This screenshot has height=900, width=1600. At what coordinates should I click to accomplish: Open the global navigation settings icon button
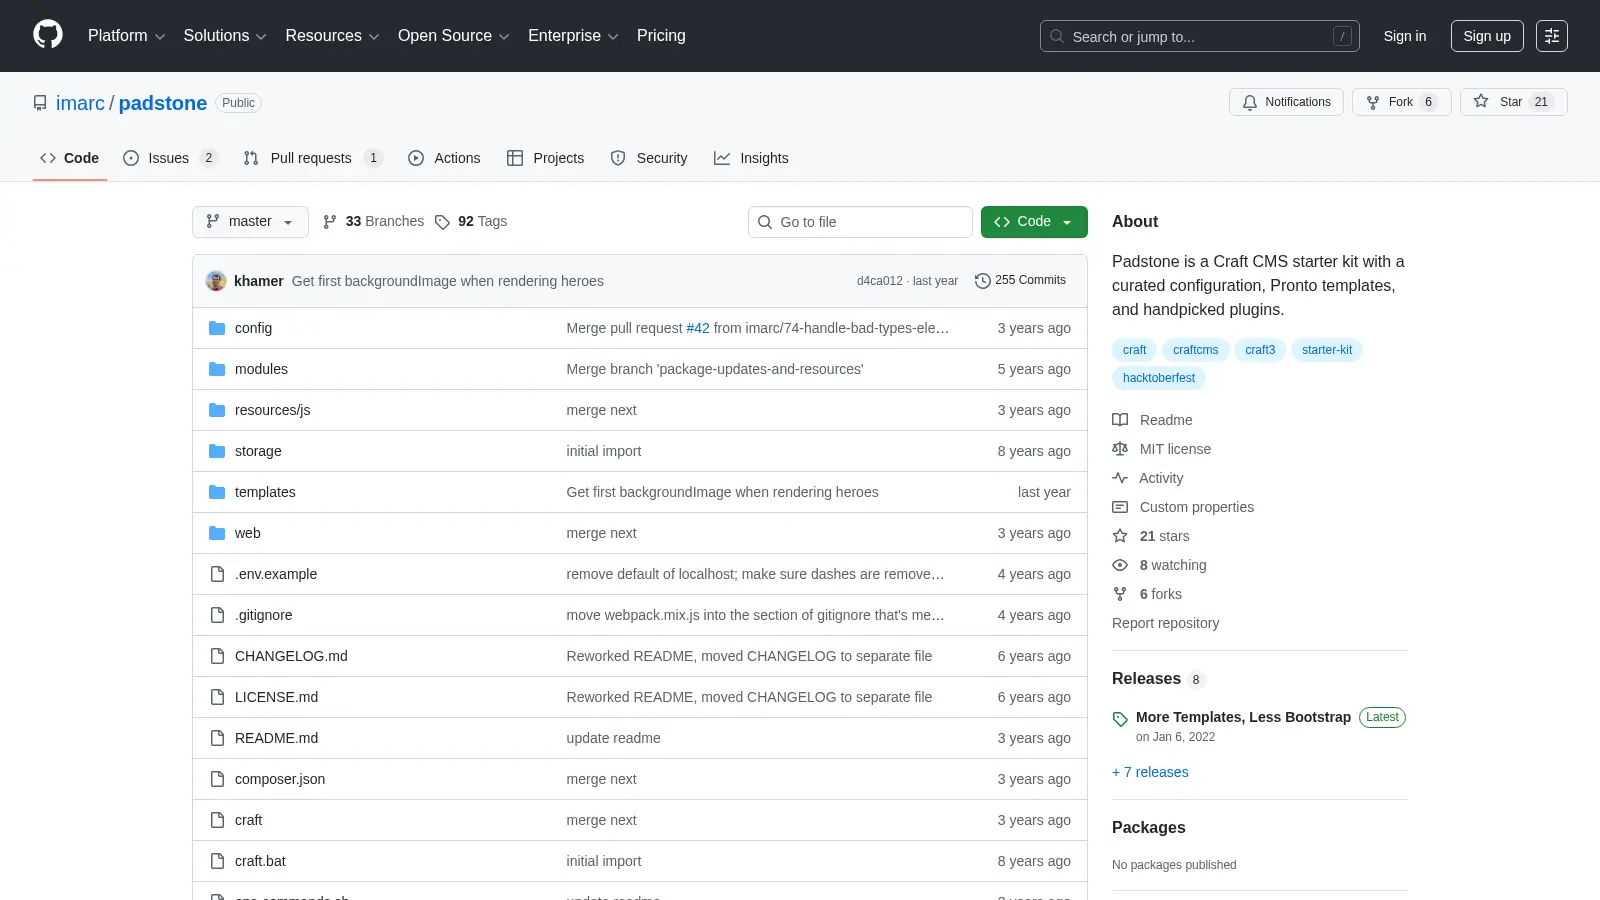(x=1552, y=36)
